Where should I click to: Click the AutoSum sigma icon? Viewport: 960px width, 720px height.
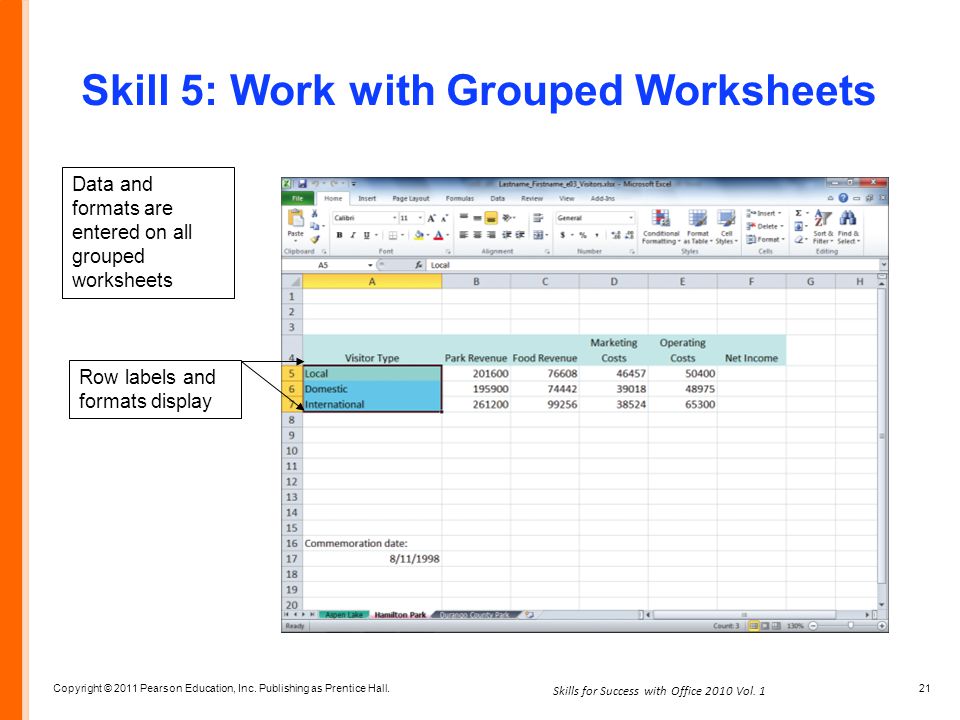click(x=798, y=213)
